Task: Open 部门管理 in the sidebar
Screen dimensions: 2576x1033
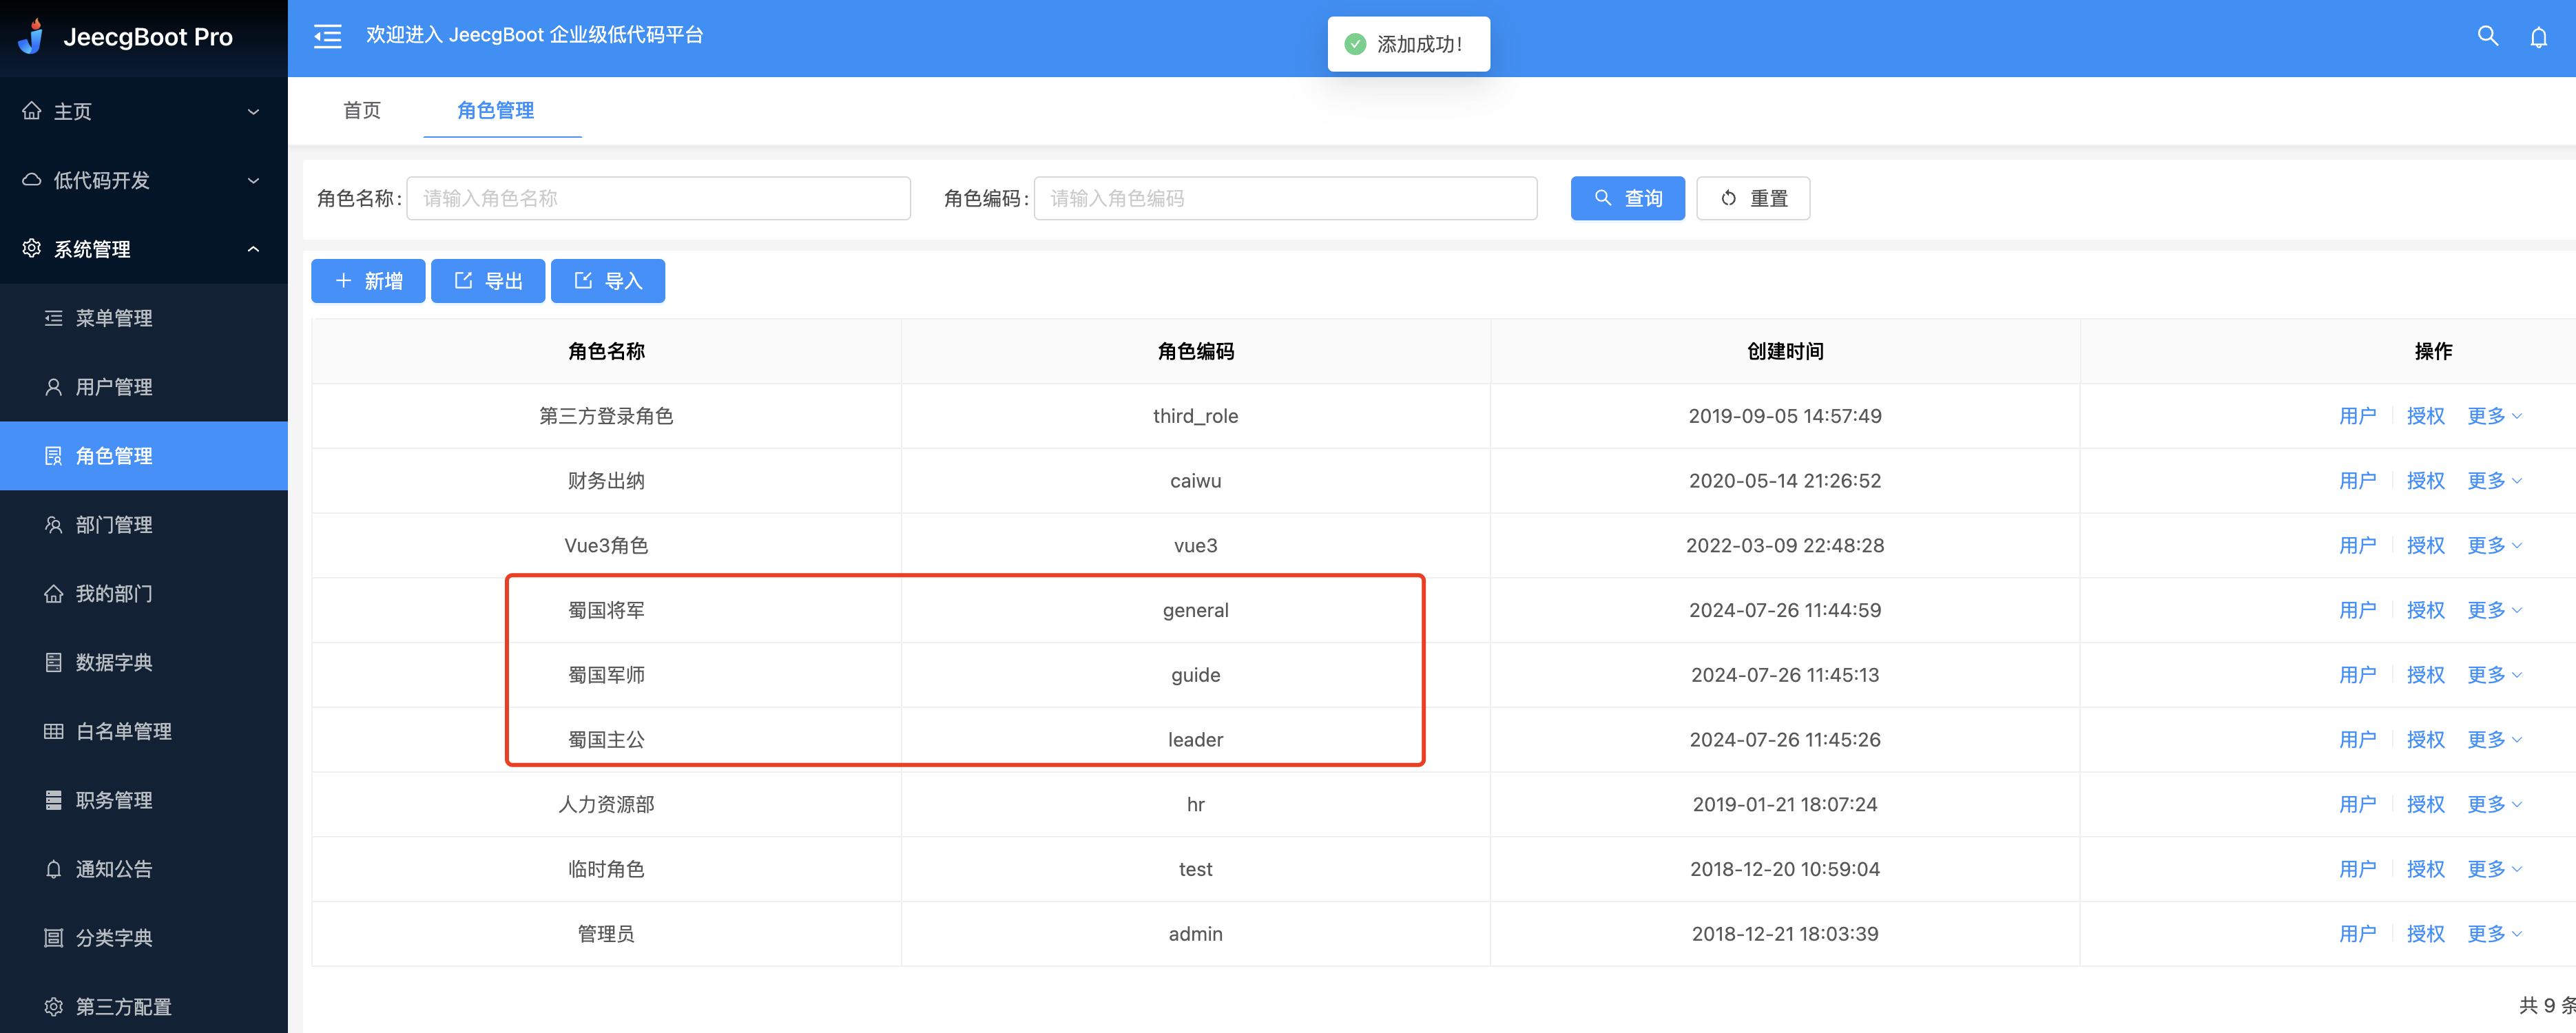Action: click(x=144, y=524)
